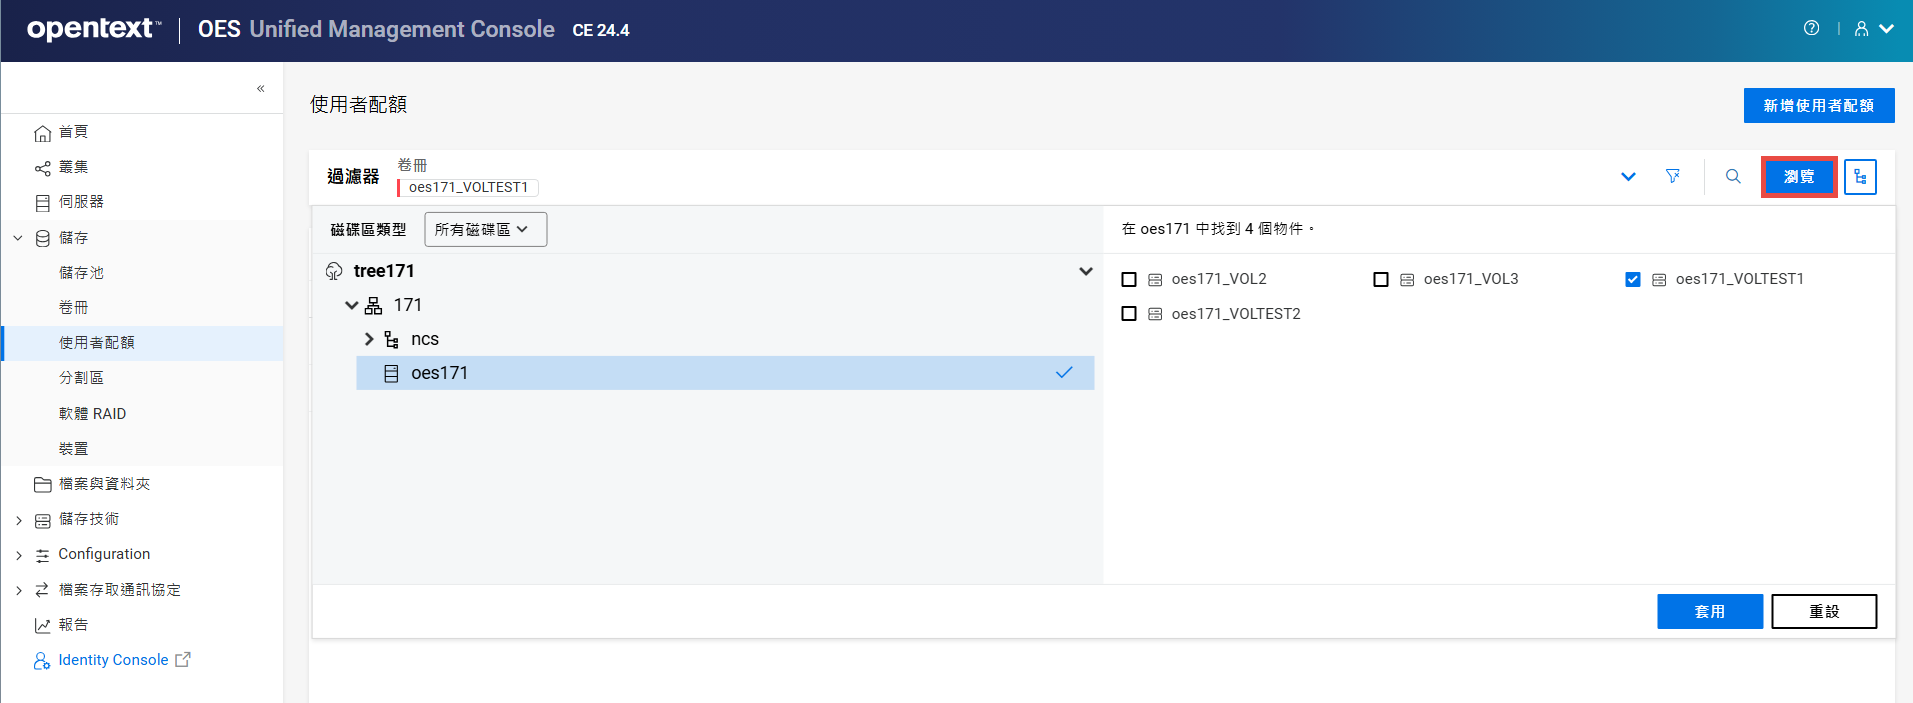Check the oes171_VOL2 checkbox
This screenshot has width=1913, height=703.
[x=1129, y=280]
